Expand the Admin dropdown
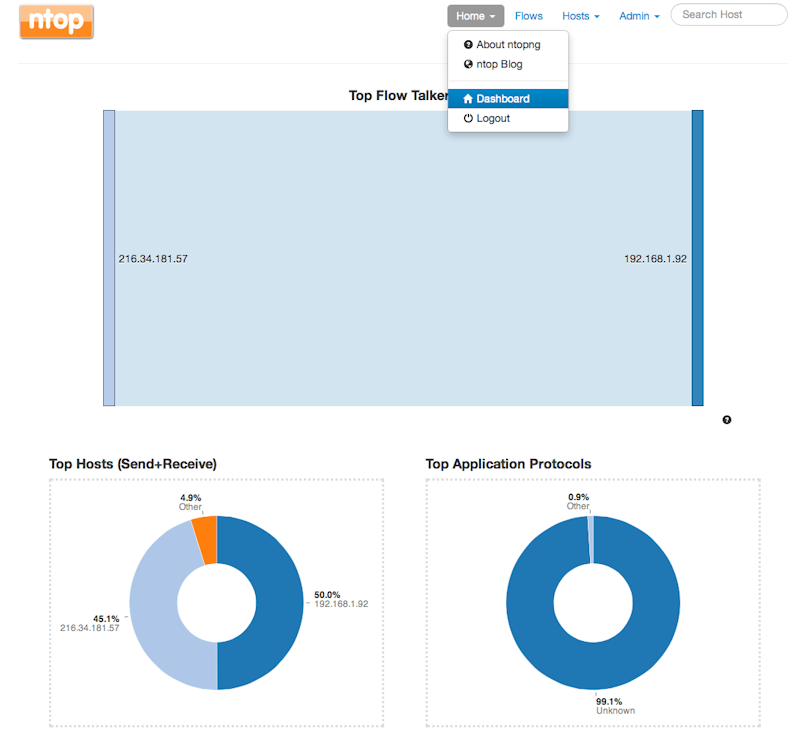Screen dimensions: 800x735 click(638, 16)
